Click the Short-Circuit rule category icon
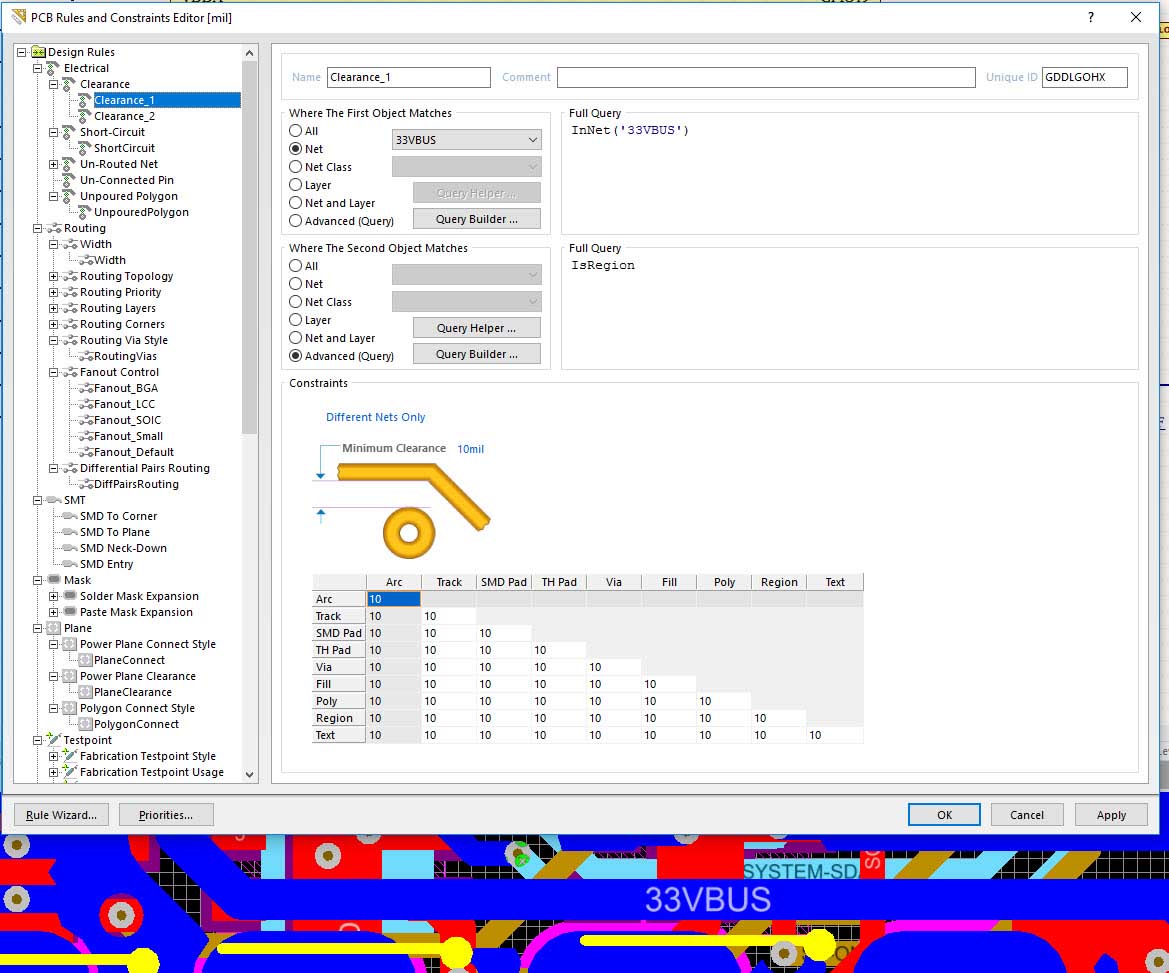1169x973 pixels. coord(69,132)
